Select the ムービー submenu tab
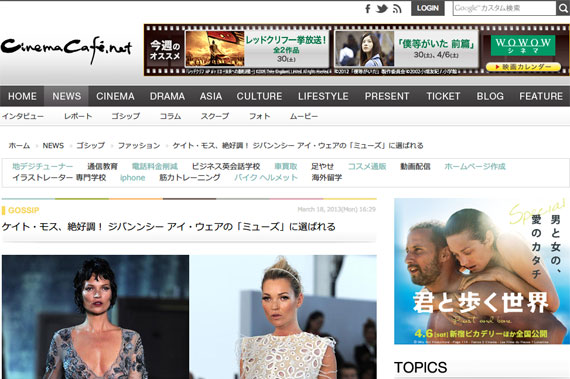Viewport: 570px width, 379px height. 304,116
